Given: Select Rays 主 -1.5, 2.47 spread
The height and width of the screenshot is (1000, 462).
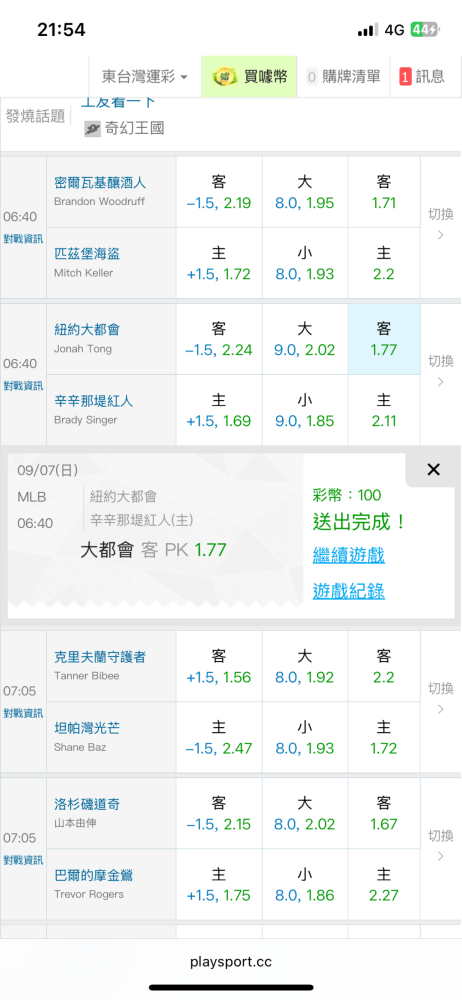Looking at the screenshot, I should click(x=219, y=738).
